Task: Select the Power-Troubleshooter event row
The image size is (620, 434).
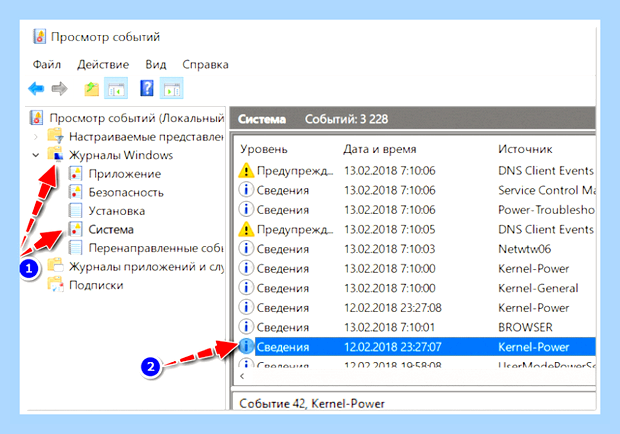Action: [417, 210]
